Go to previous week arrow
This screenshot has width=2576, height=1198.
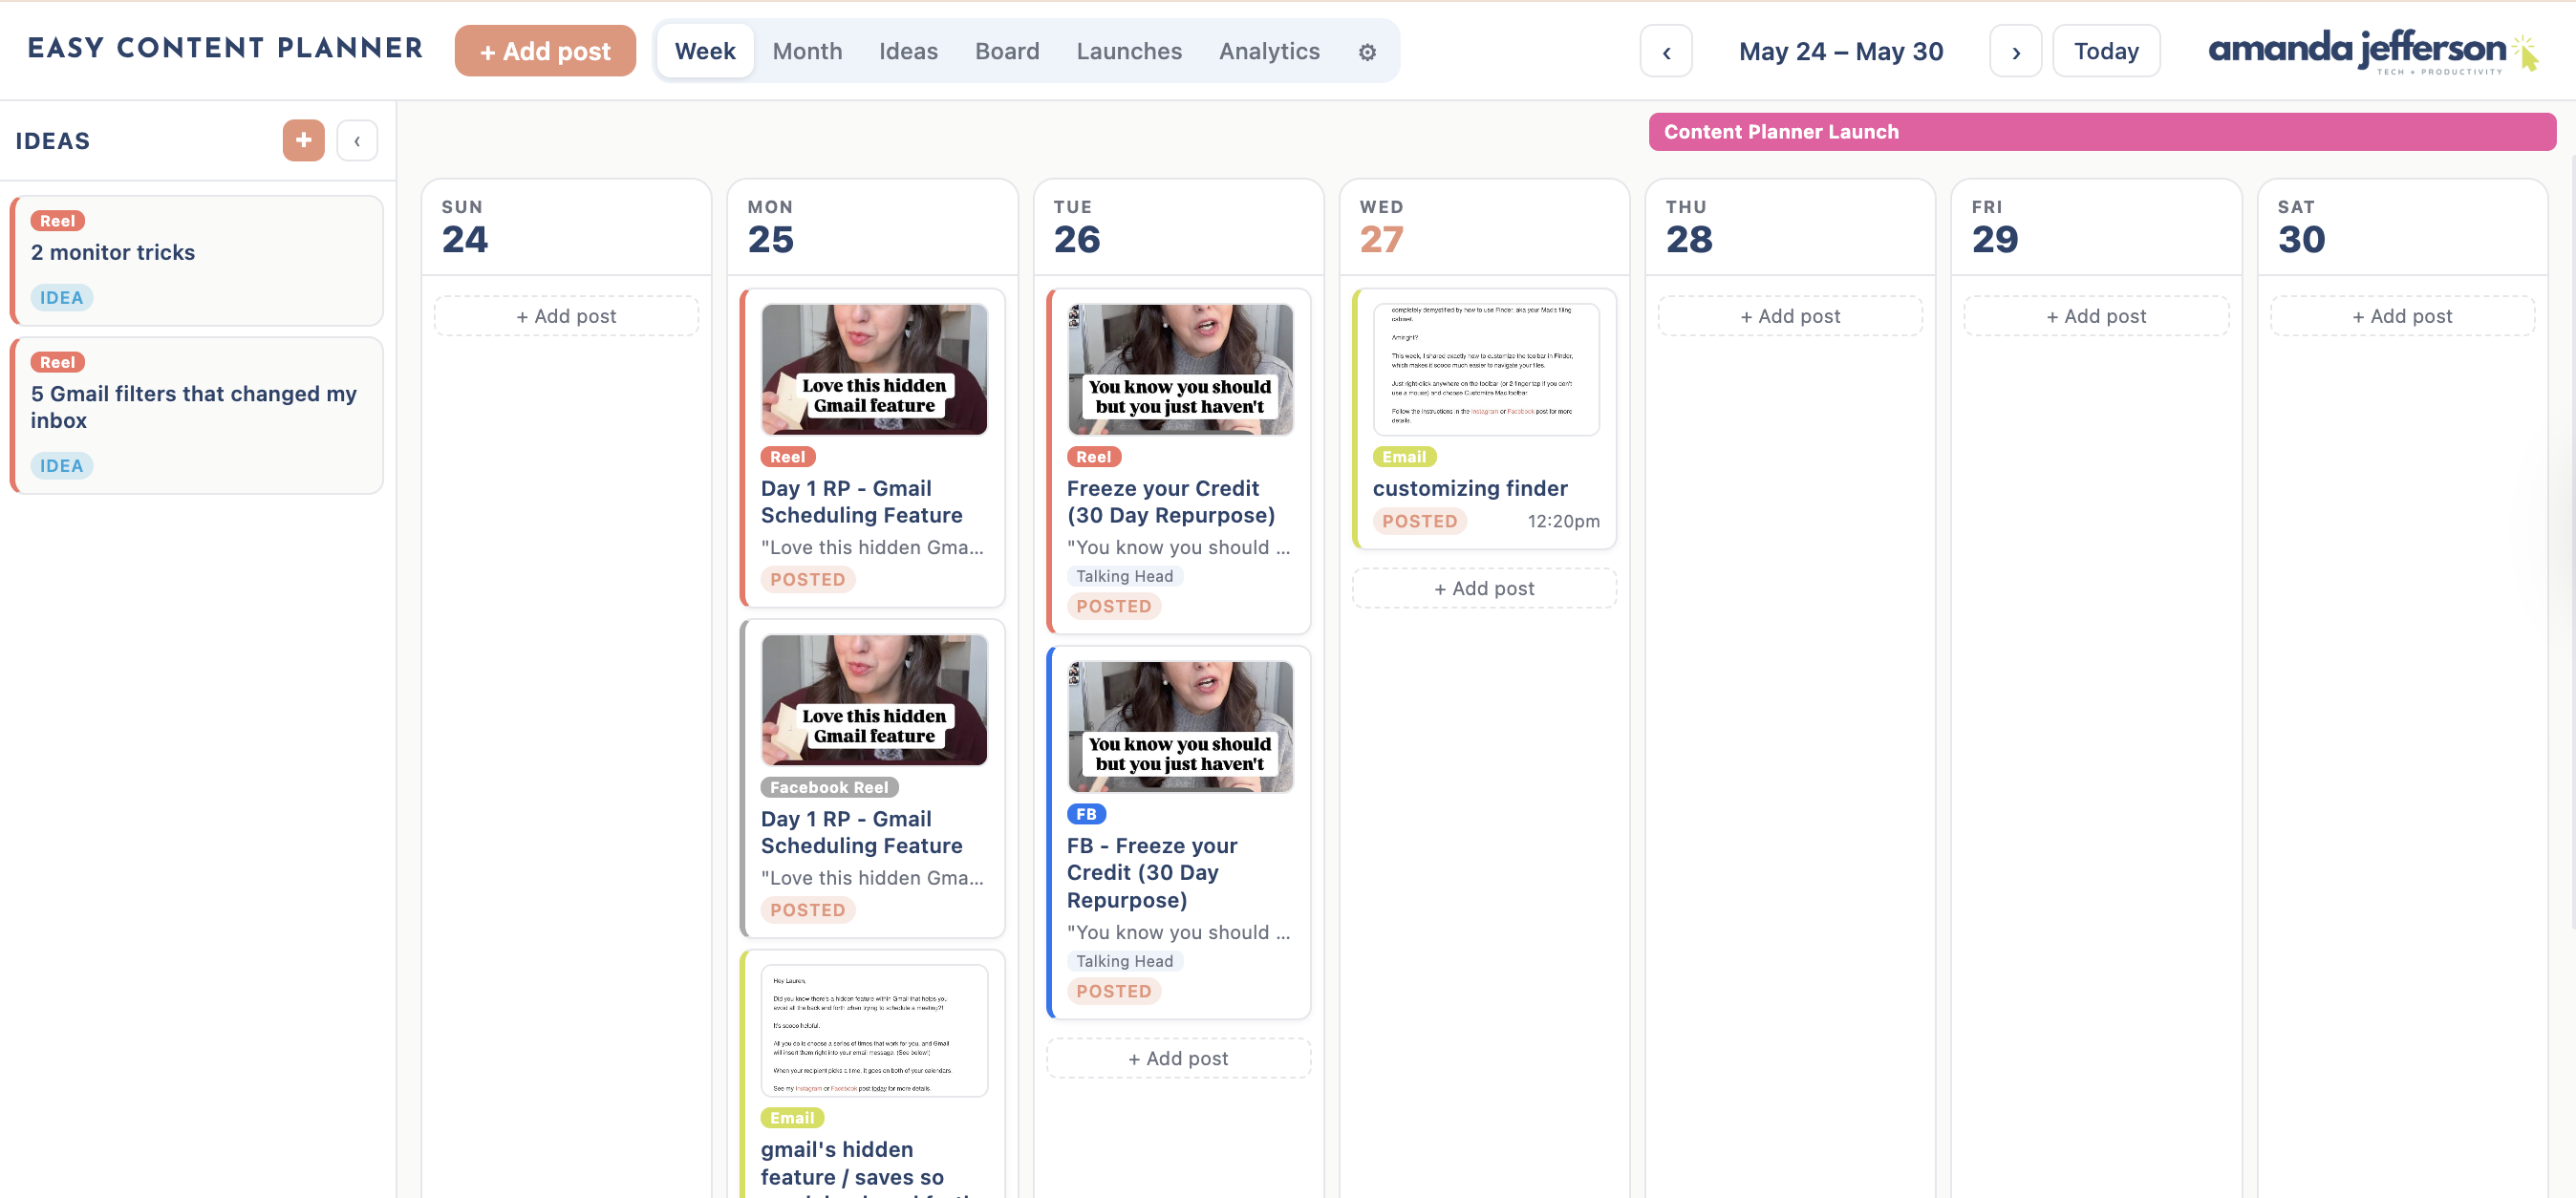pos(1666,51)
